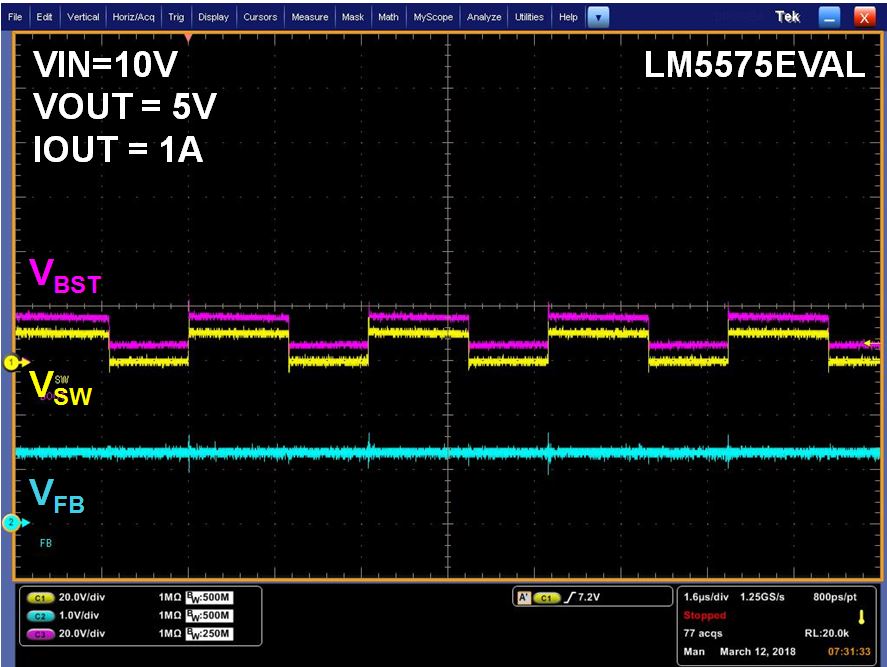Open the MyScope menu

(433, 17)
